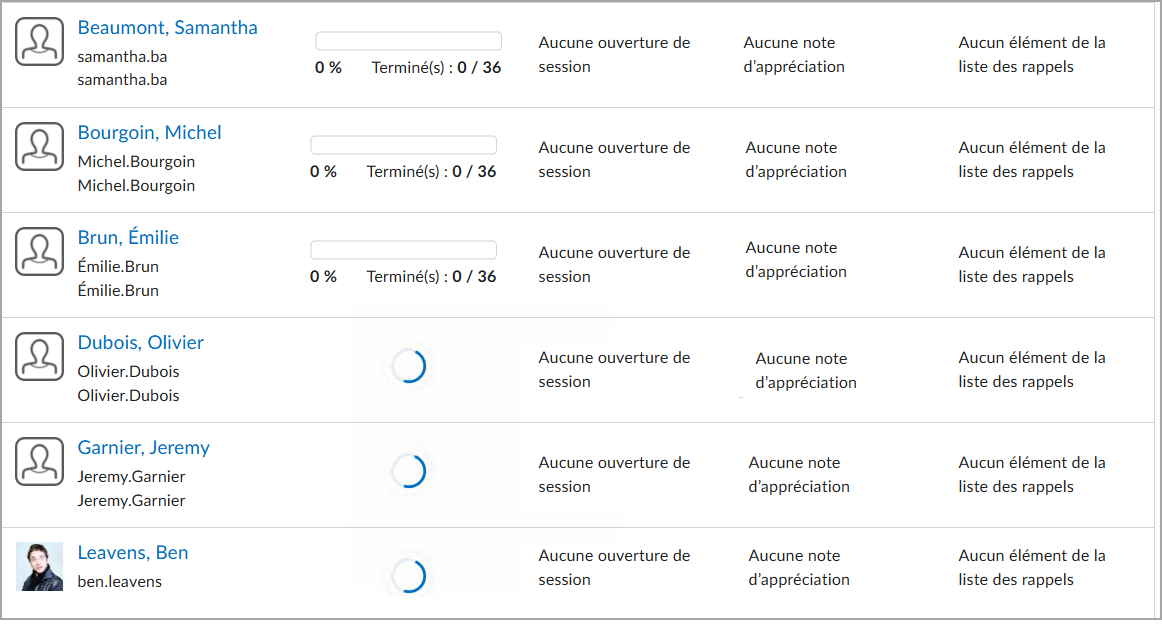
Task: Click Olivier Dubois's avatar placeholder icon
Action: 39,356
